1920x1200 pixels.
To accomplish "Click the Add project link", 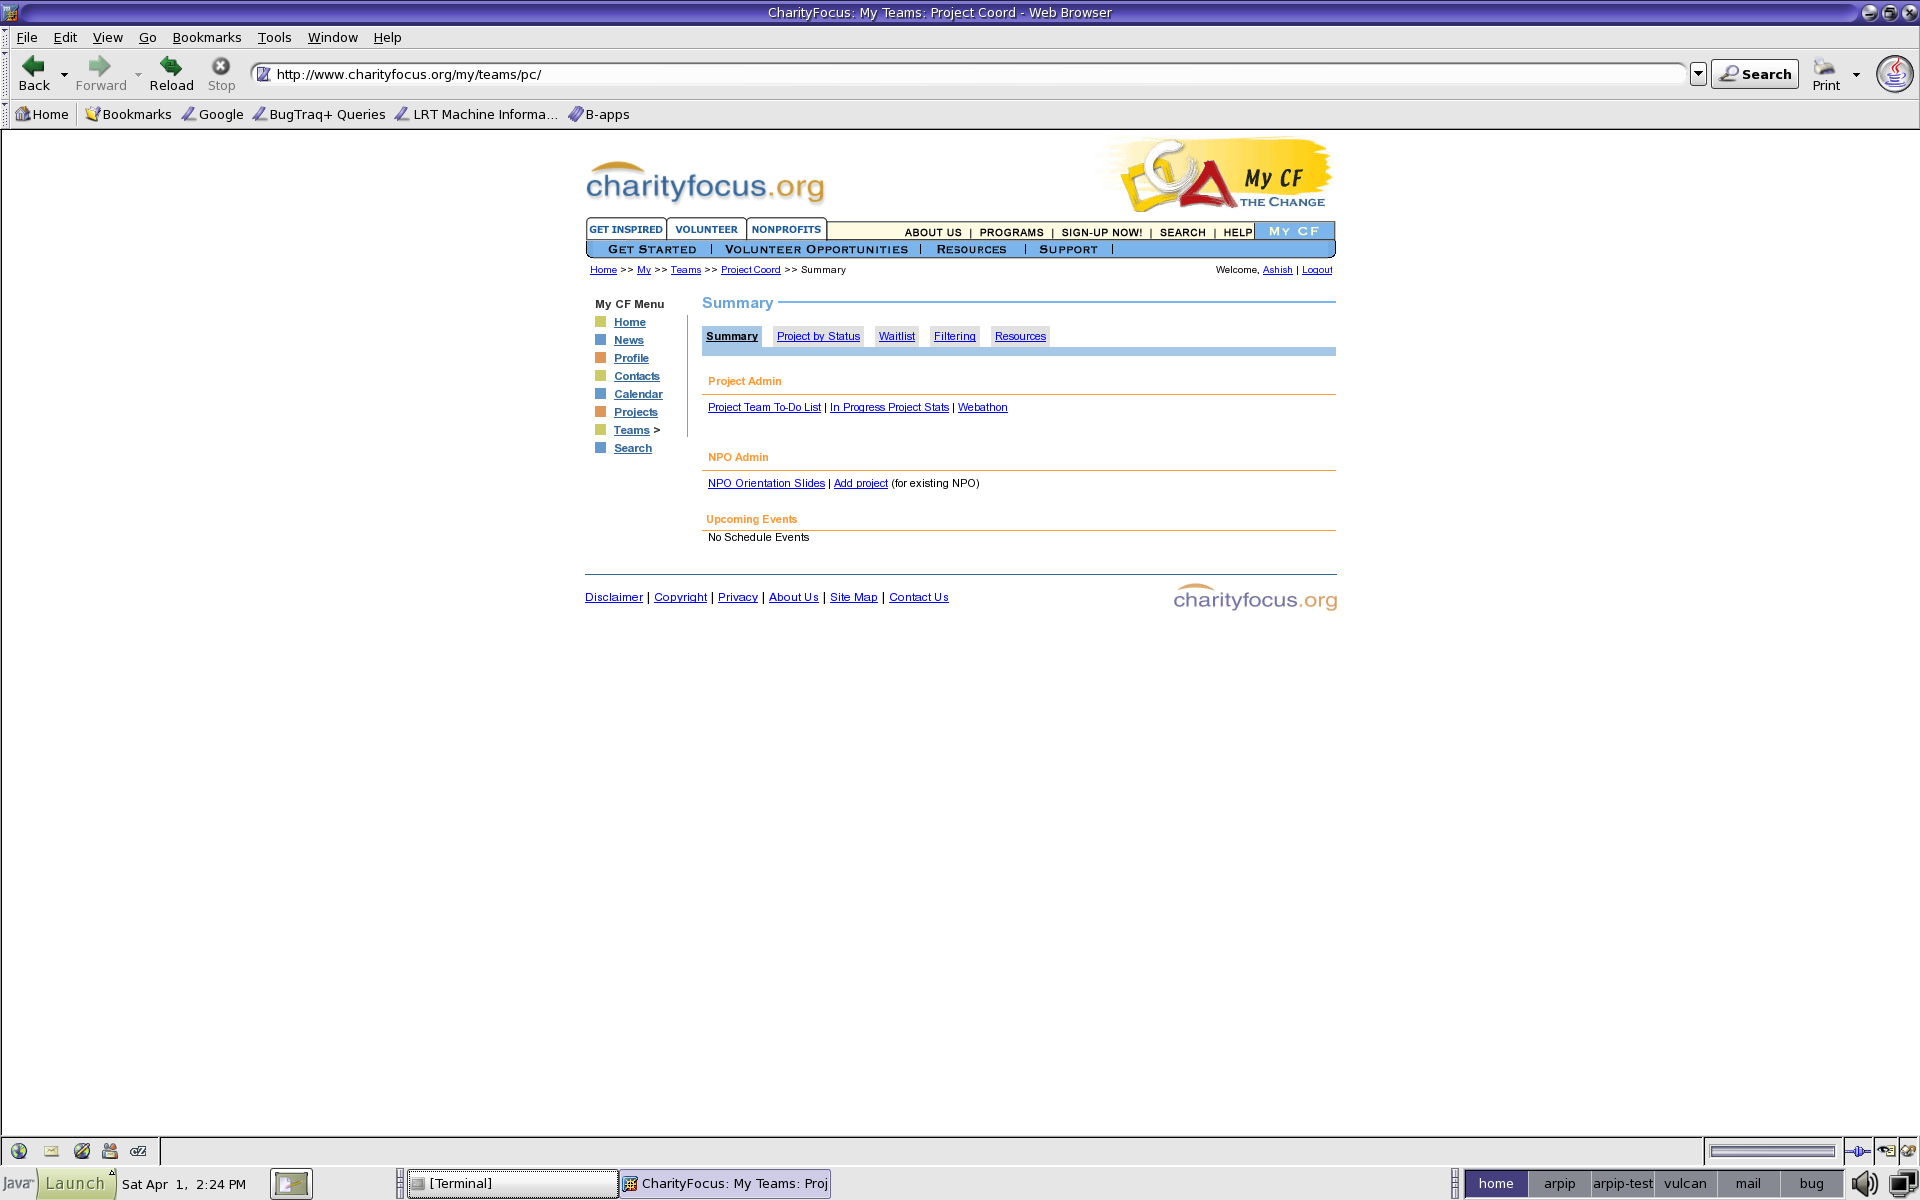I will [860, 483].
